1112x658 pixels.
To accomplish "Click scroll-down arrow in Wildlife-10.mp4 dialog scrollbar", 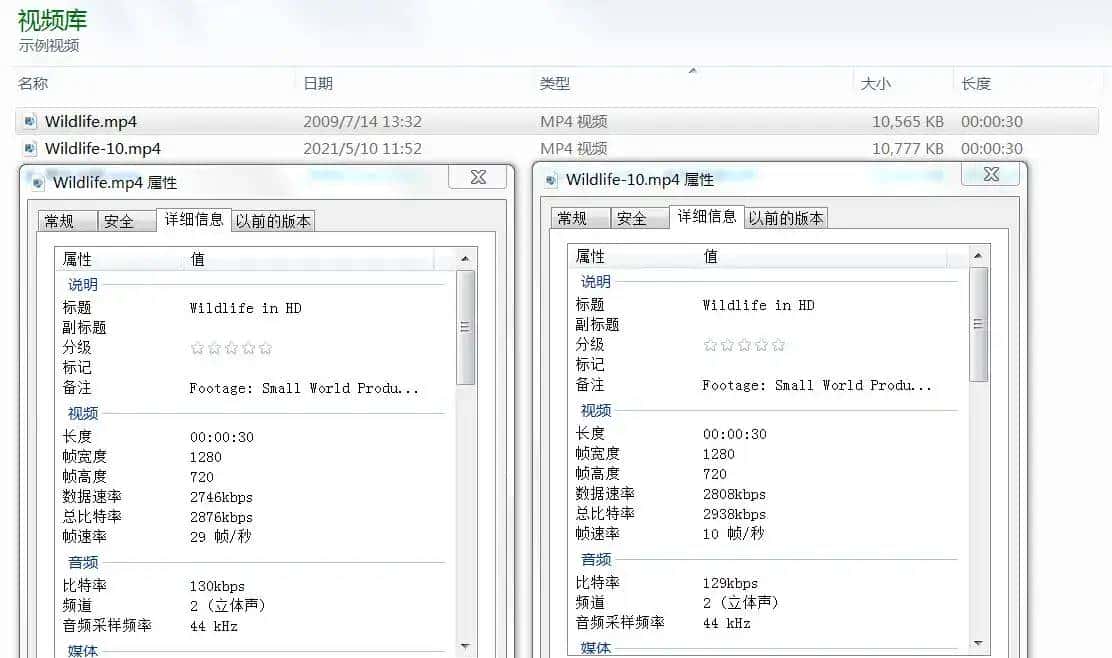I will [x=977, y=644].
